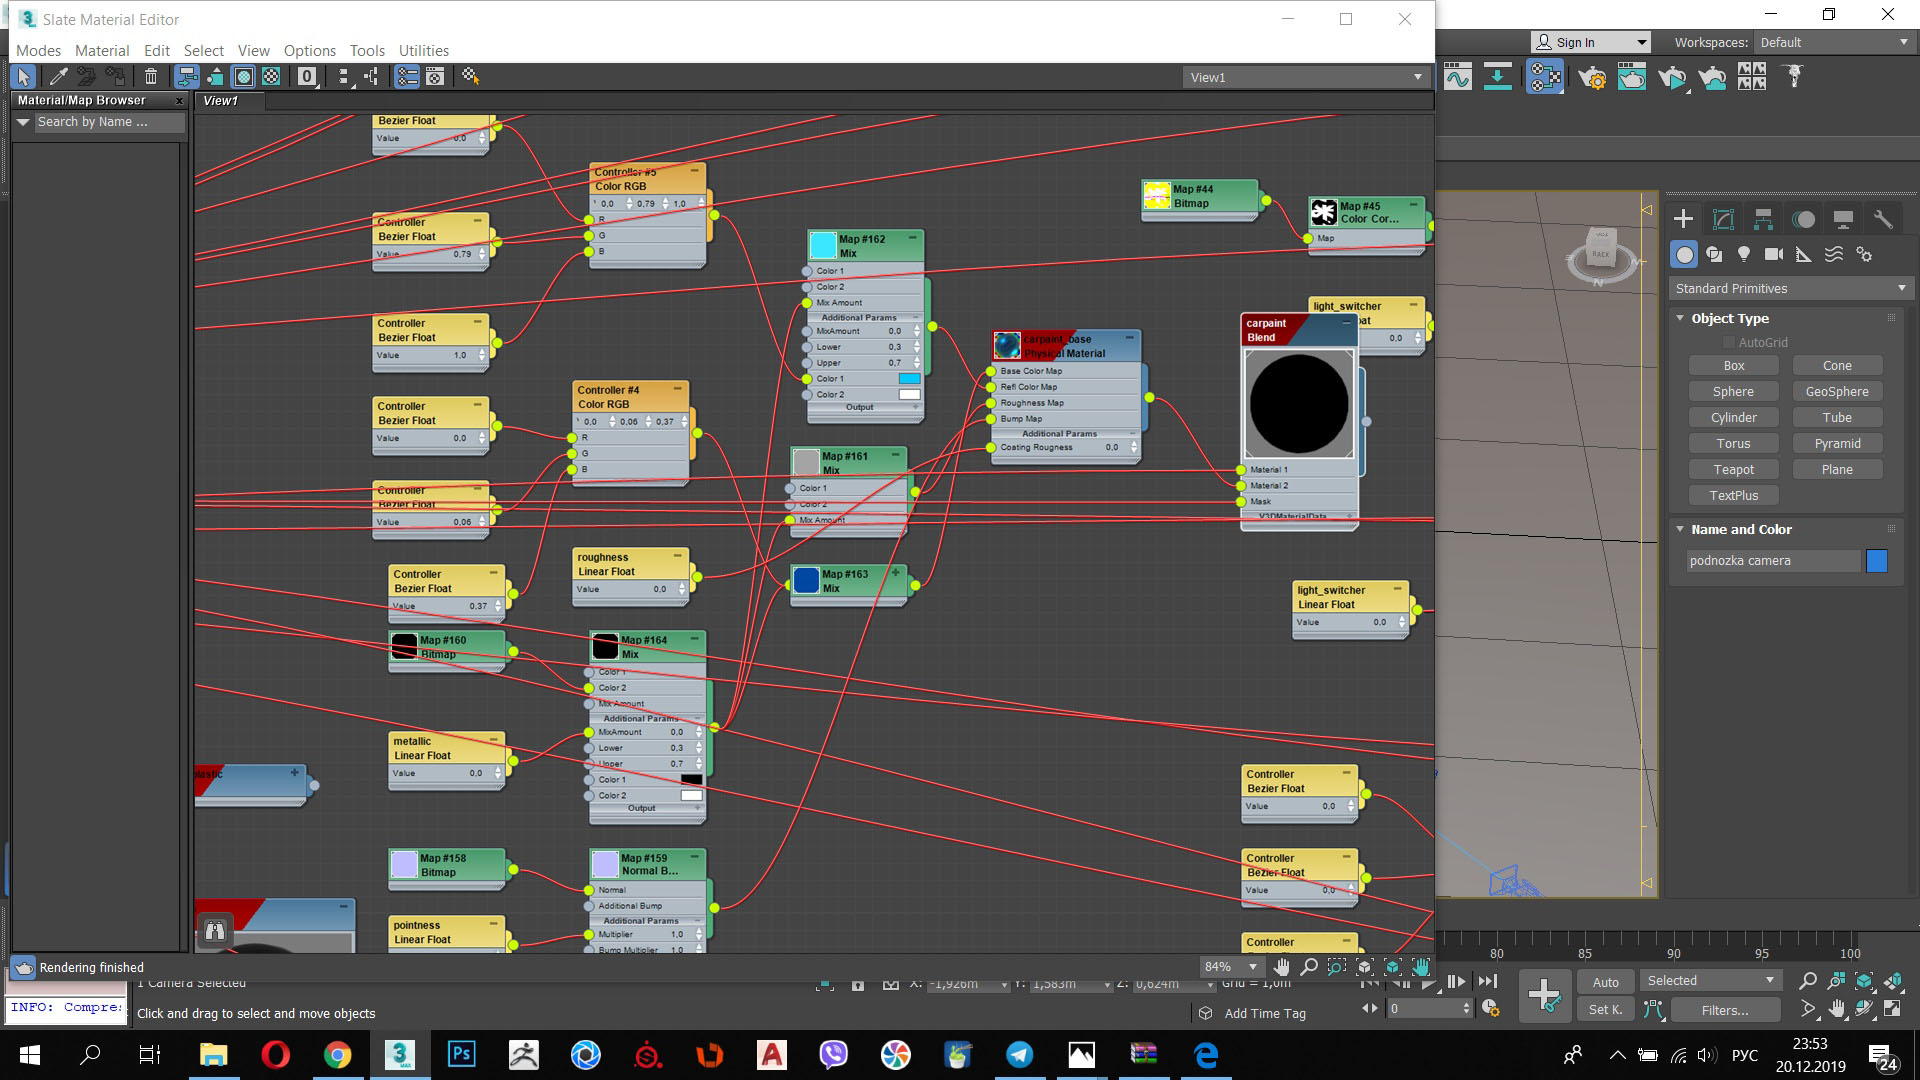Toggle Auto key mode button
The width and height of the screenshot is (1920, 1080).
tap(1605, 982)
